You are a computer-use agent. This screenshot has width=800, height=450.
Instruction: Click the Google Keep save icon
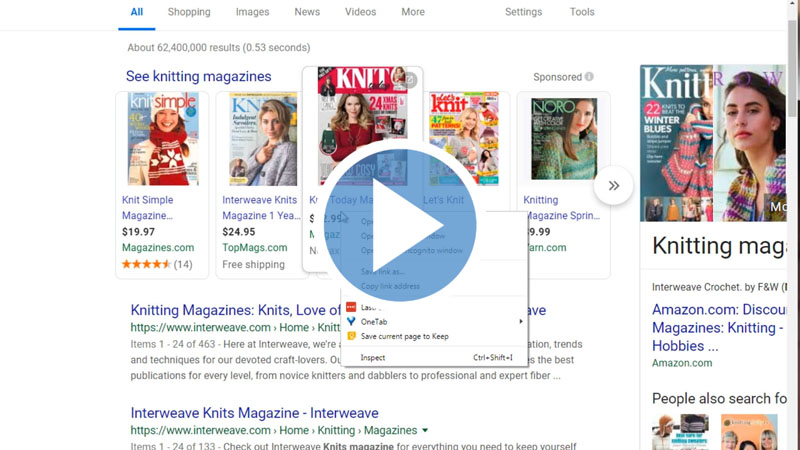click(x=351, y=336)
